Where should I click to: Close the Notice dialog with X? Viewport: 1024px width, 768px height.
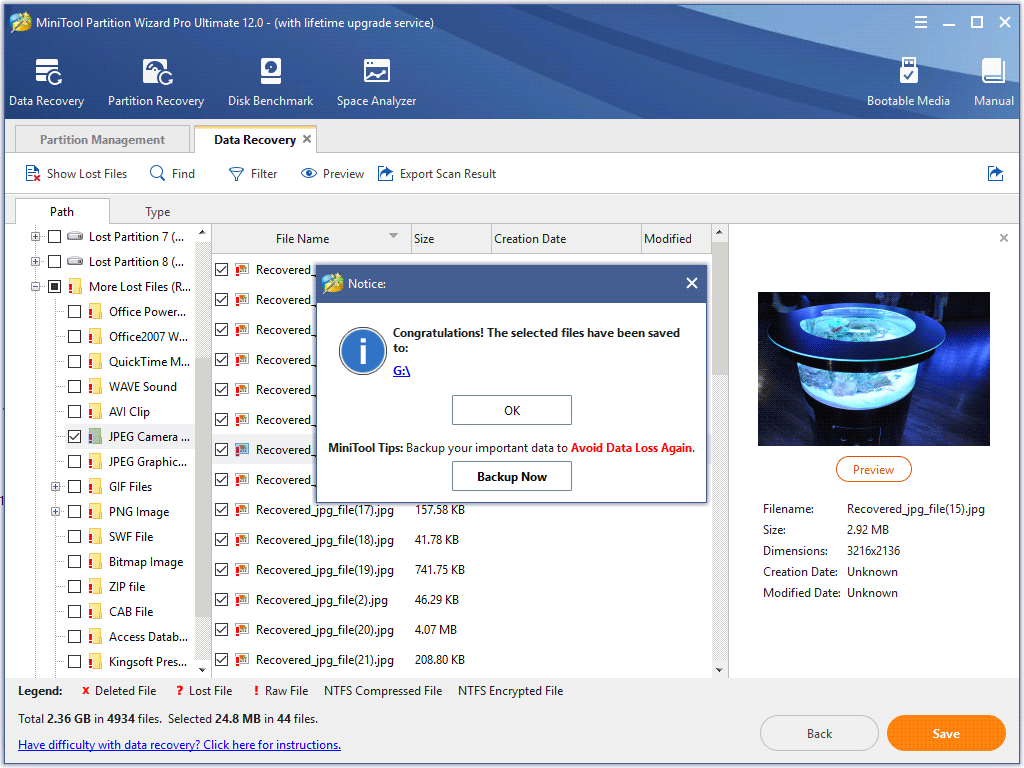(692, 283)
